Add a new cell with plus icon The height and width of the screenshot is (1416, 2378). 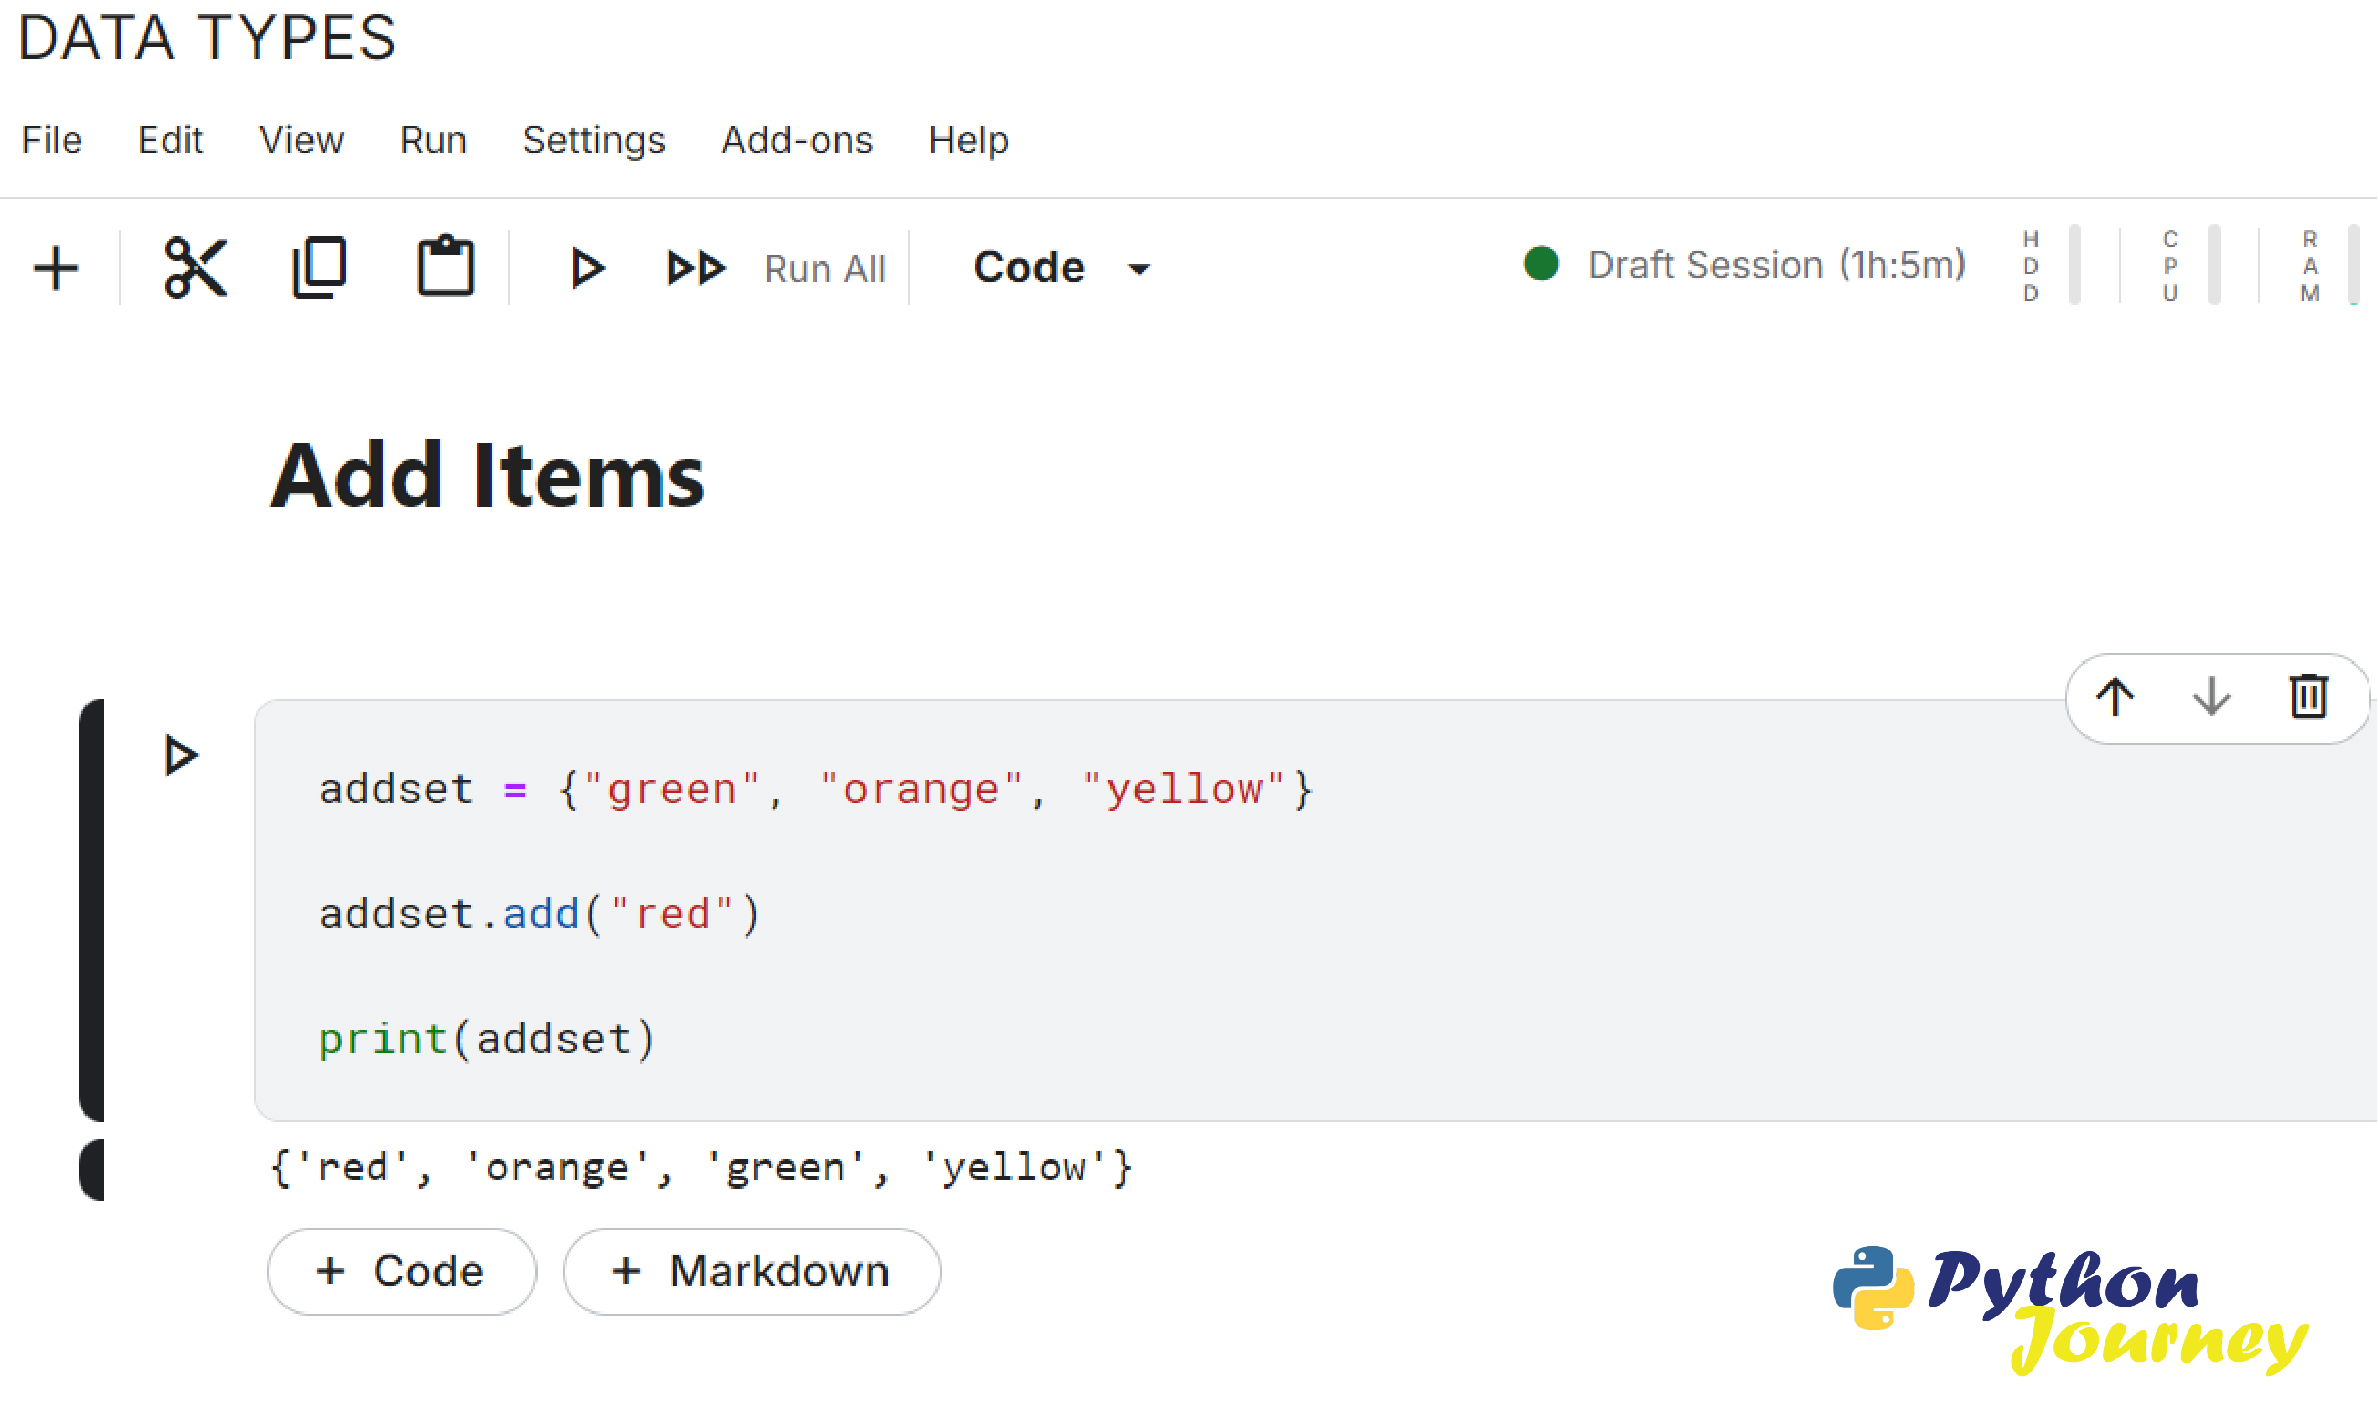click(x=56, y=268)
